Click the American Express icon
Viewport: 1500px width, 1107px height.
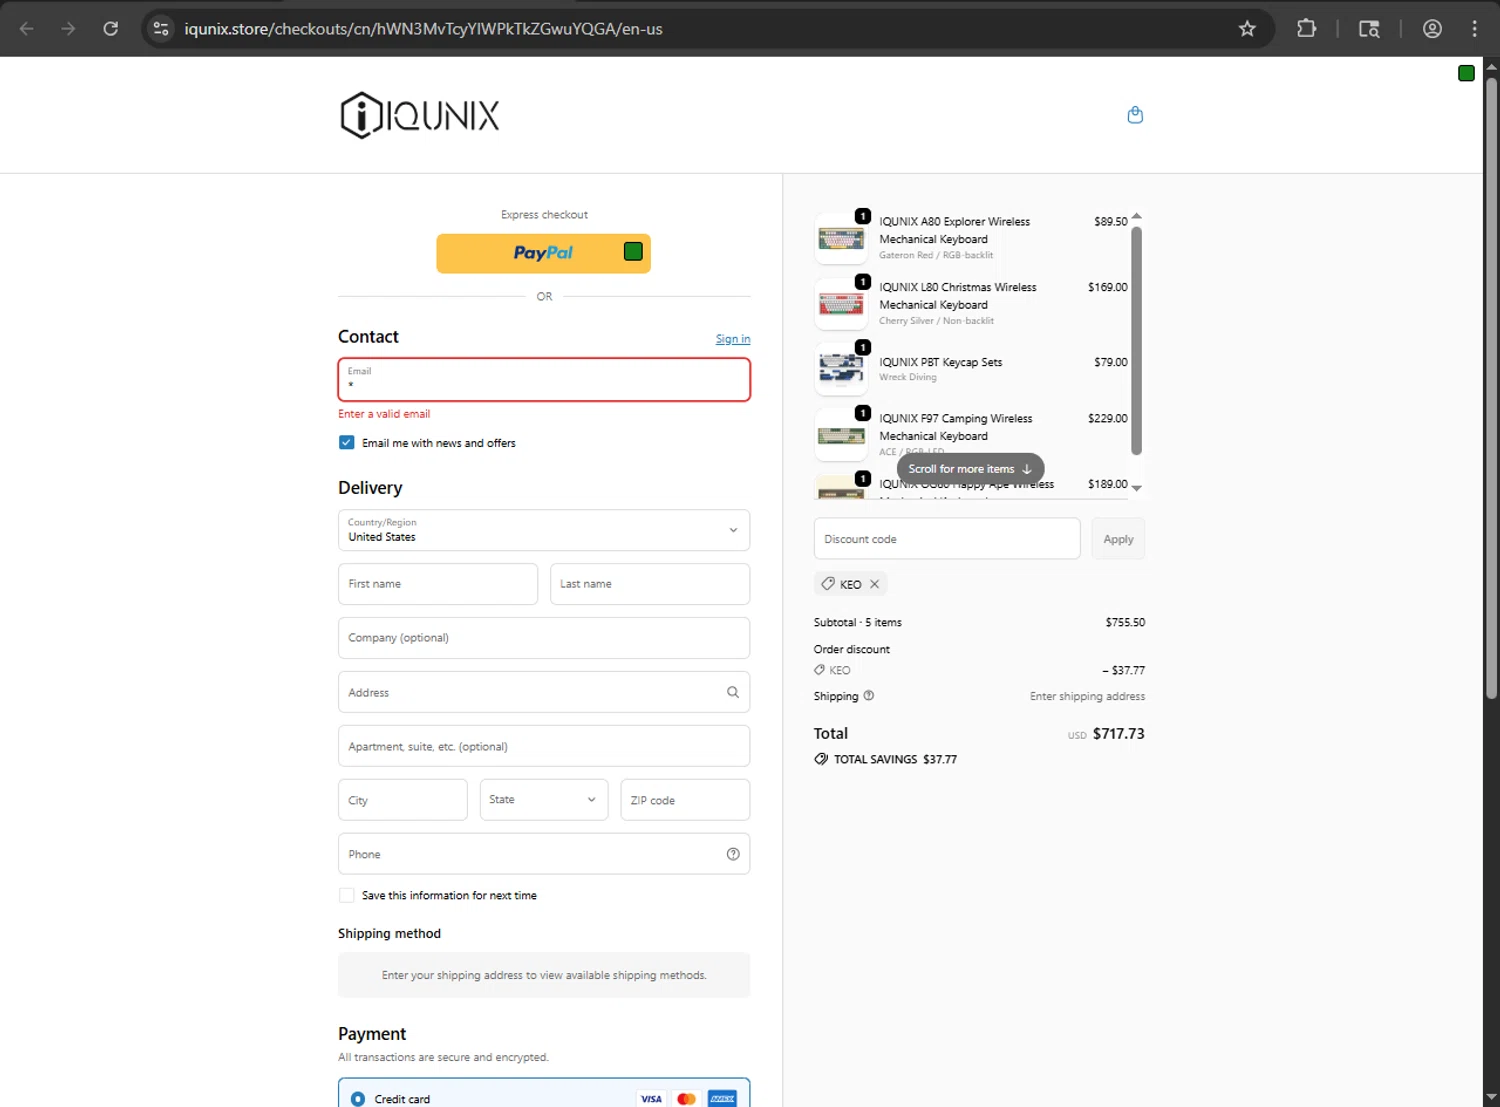[x=722, y=1098]
